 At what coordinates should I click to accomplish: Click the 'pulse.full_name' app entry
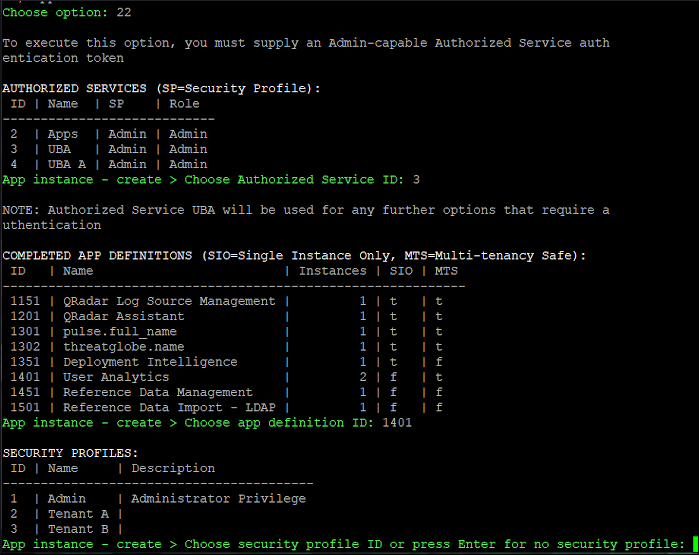tap(120, 332)
